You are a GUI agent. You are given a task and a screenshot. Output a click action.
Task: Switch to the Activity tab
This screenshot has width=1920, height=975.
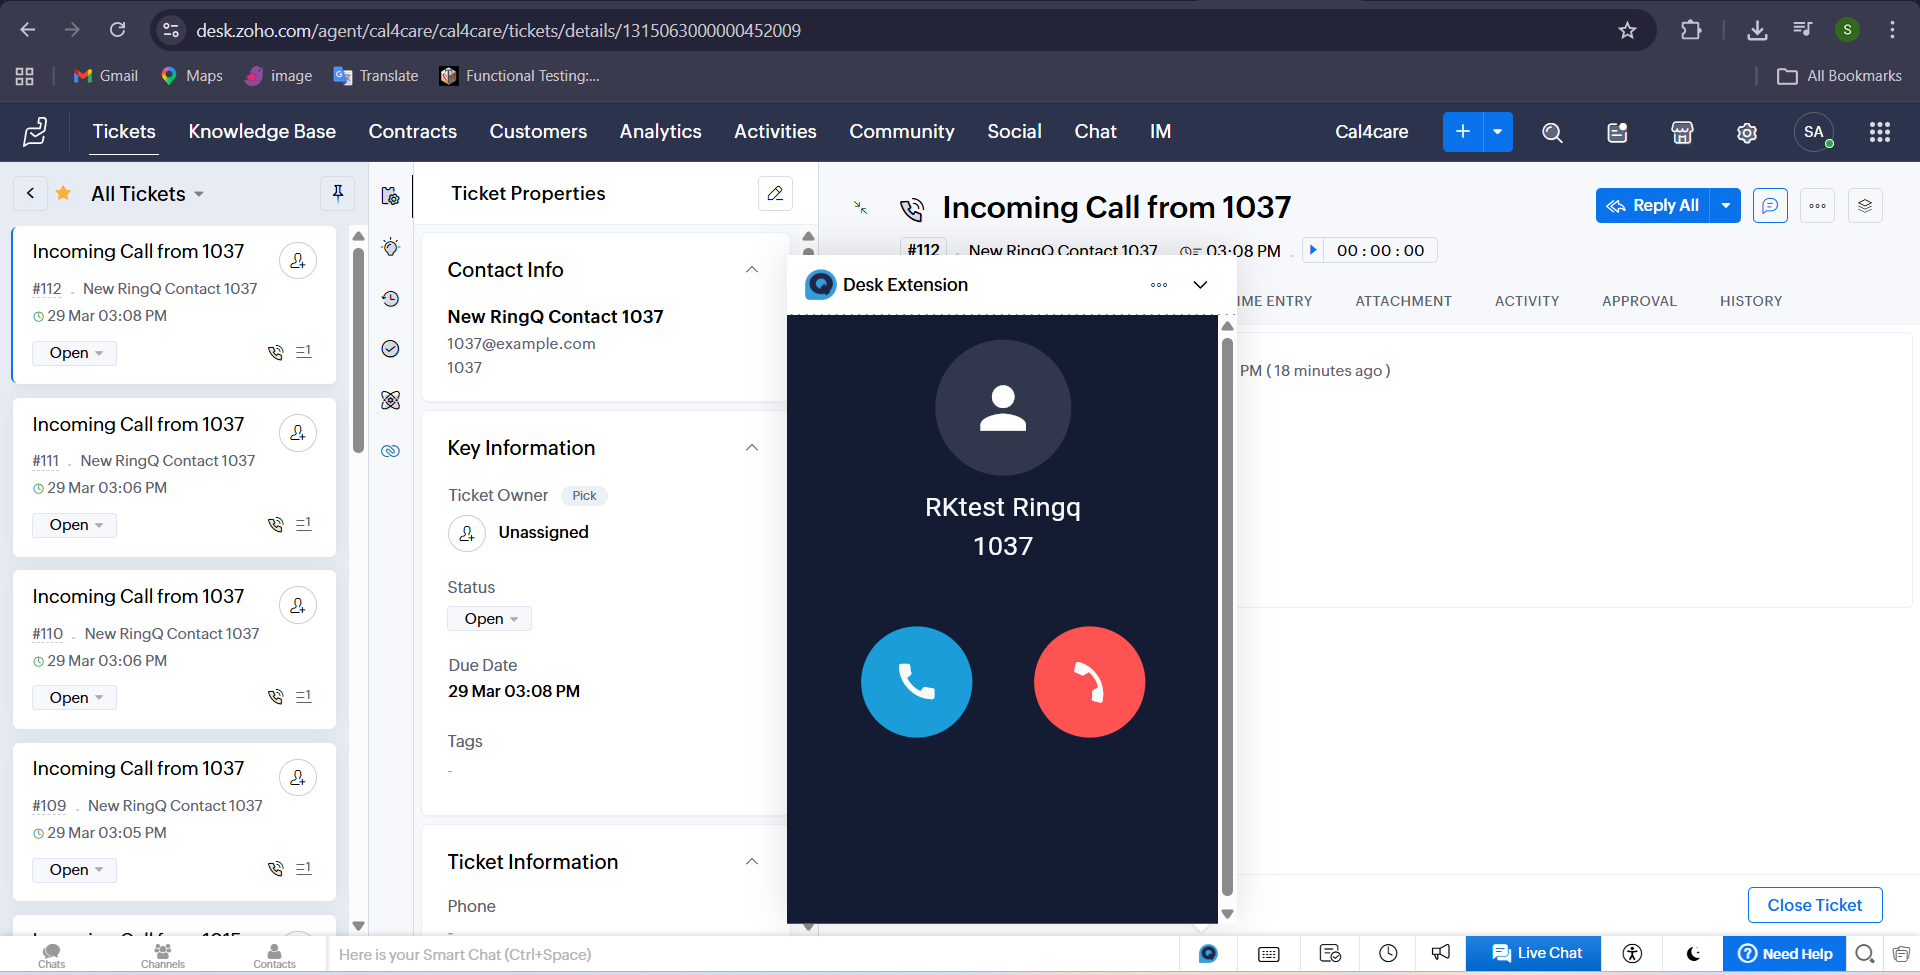[1527, 301]
